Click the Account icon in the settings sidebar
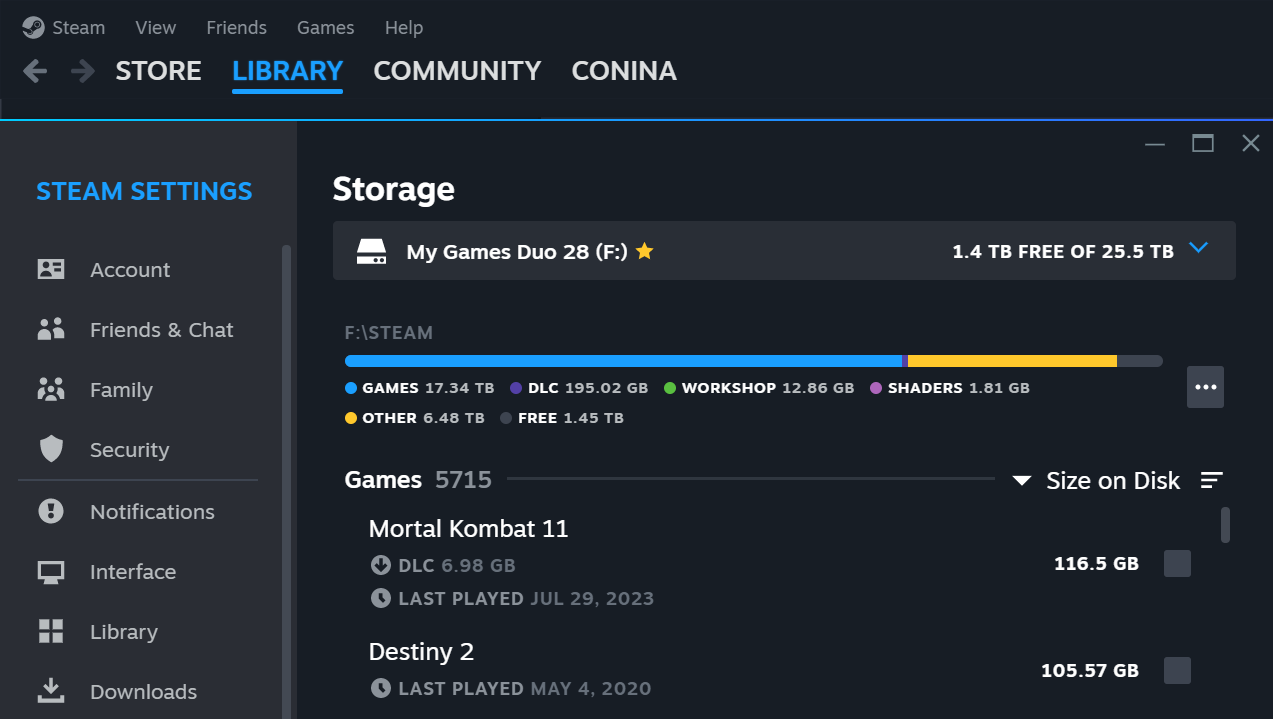This screenshot has height=719, width=1273. click(x=51, y=270)
